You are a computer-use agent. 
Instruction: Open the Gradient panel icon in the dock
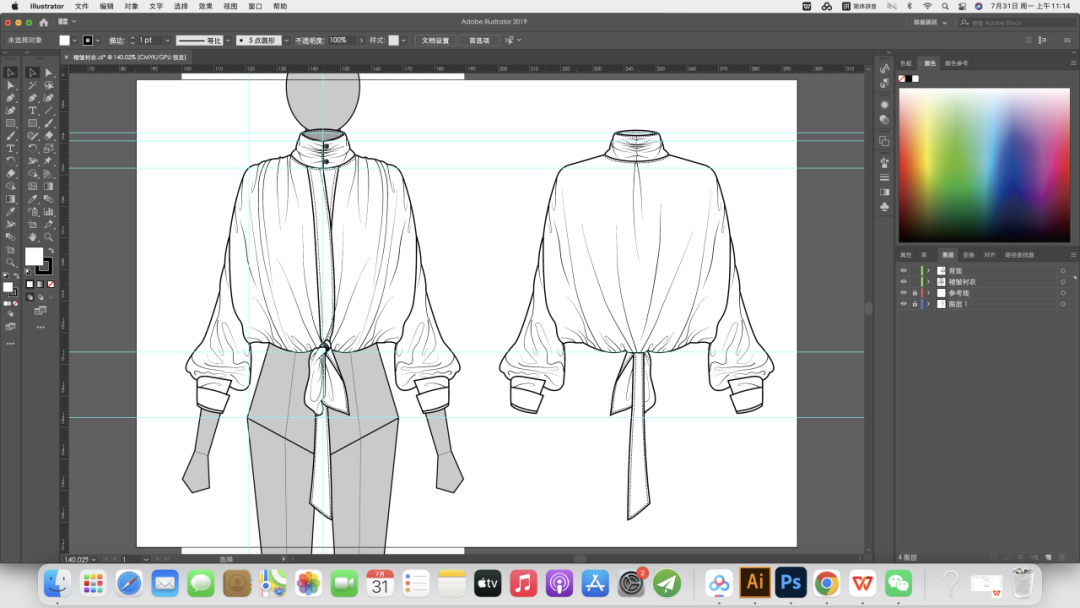click(x=884, y=192)
